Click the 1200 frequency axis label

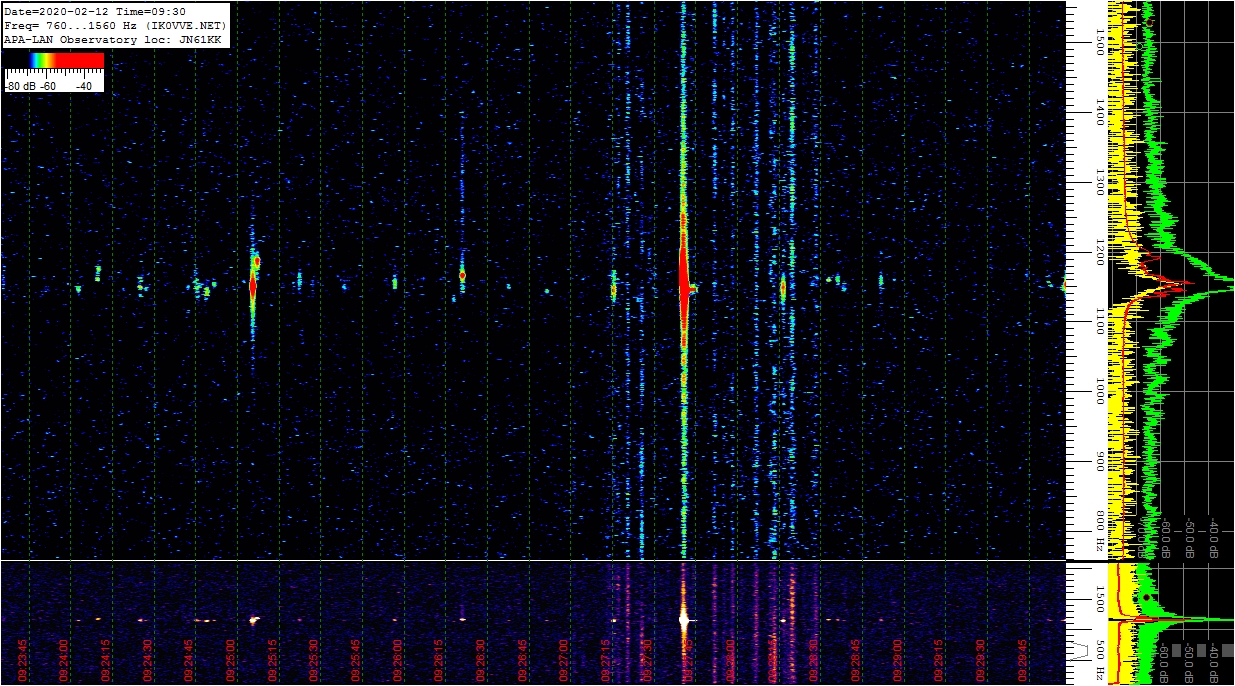pyautogui.click(x=1100, y=252)
